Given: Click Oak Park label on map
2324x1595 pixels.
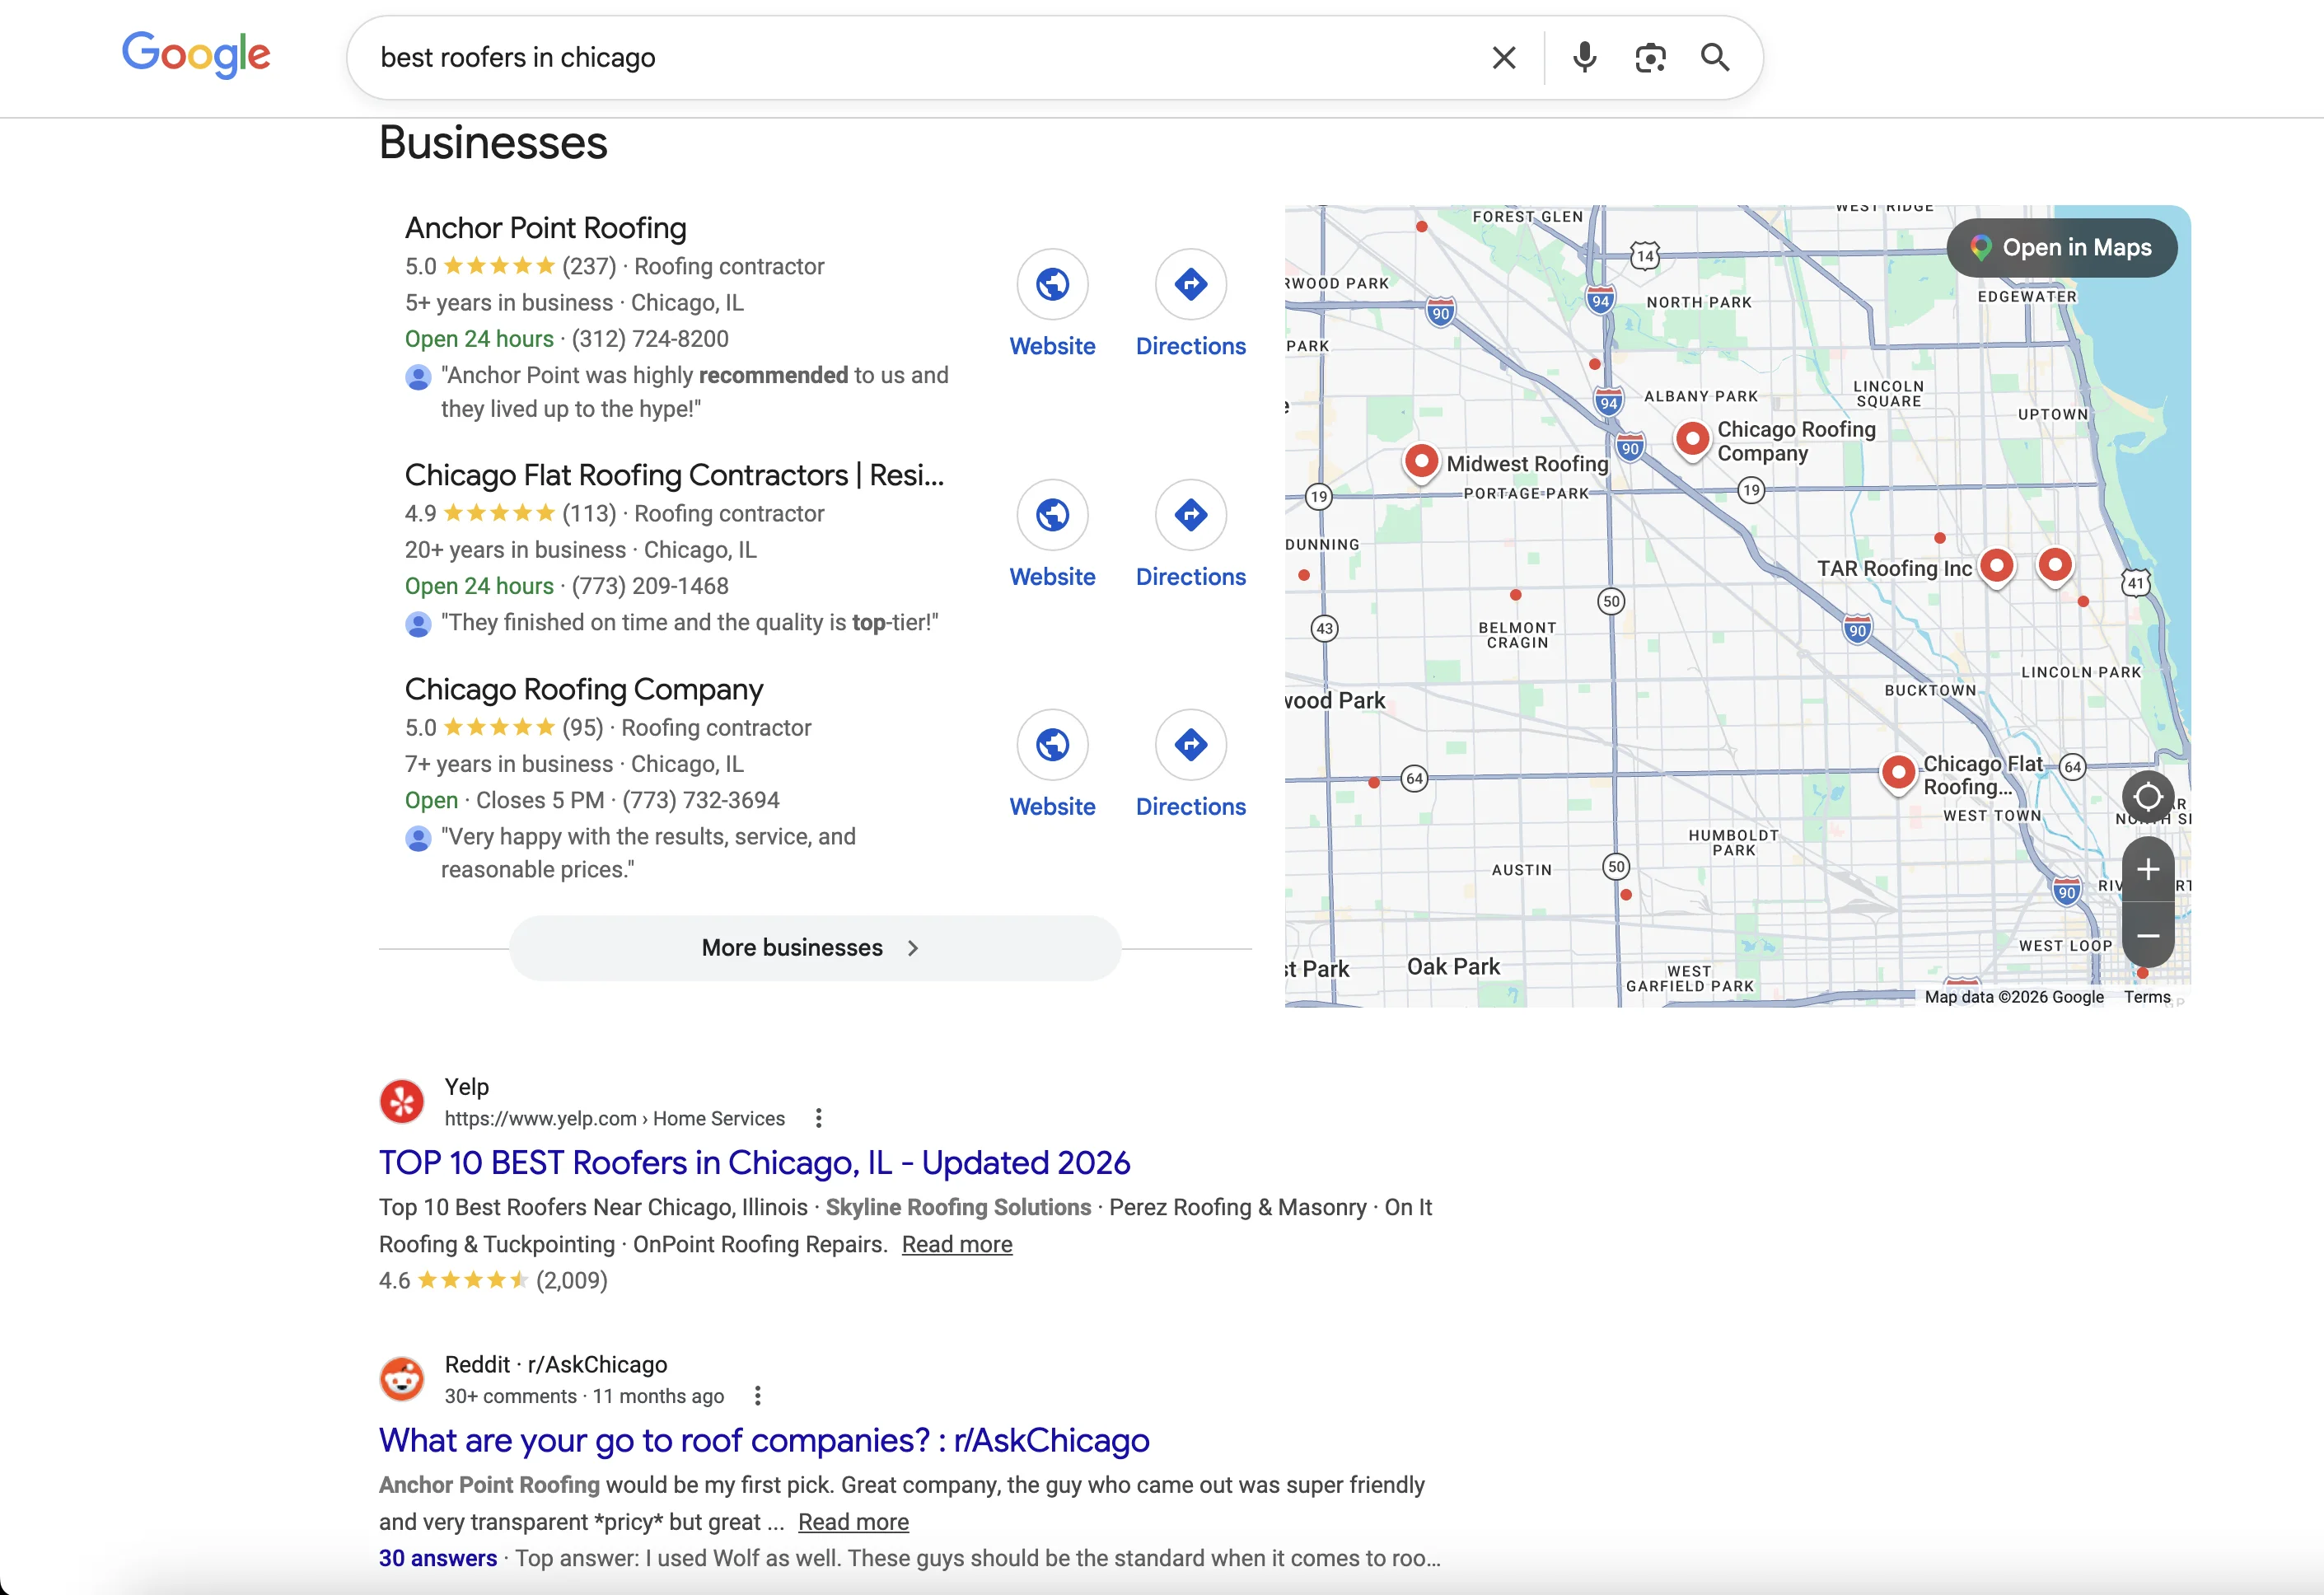Looking at the screenshot, I should (x=1453, y=967).
